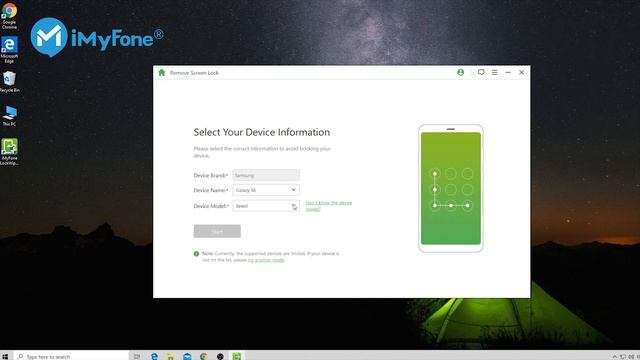Click the dark round app icon on taskbar
Image resolution: width=640 pixels, height=360 pixels.
pyautogui.click(x=220, y=356)
